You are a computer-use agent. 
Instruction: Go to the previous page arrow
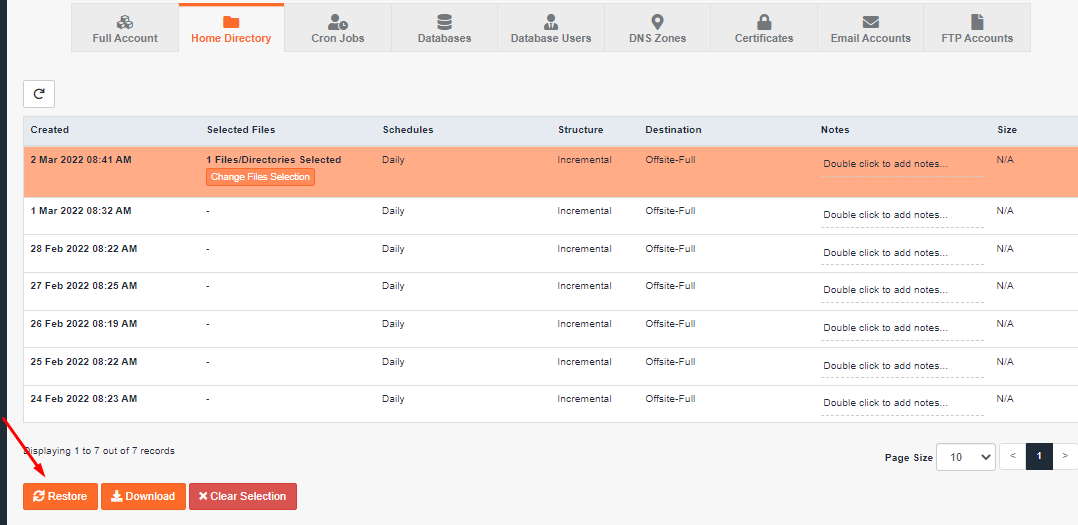1012,457
